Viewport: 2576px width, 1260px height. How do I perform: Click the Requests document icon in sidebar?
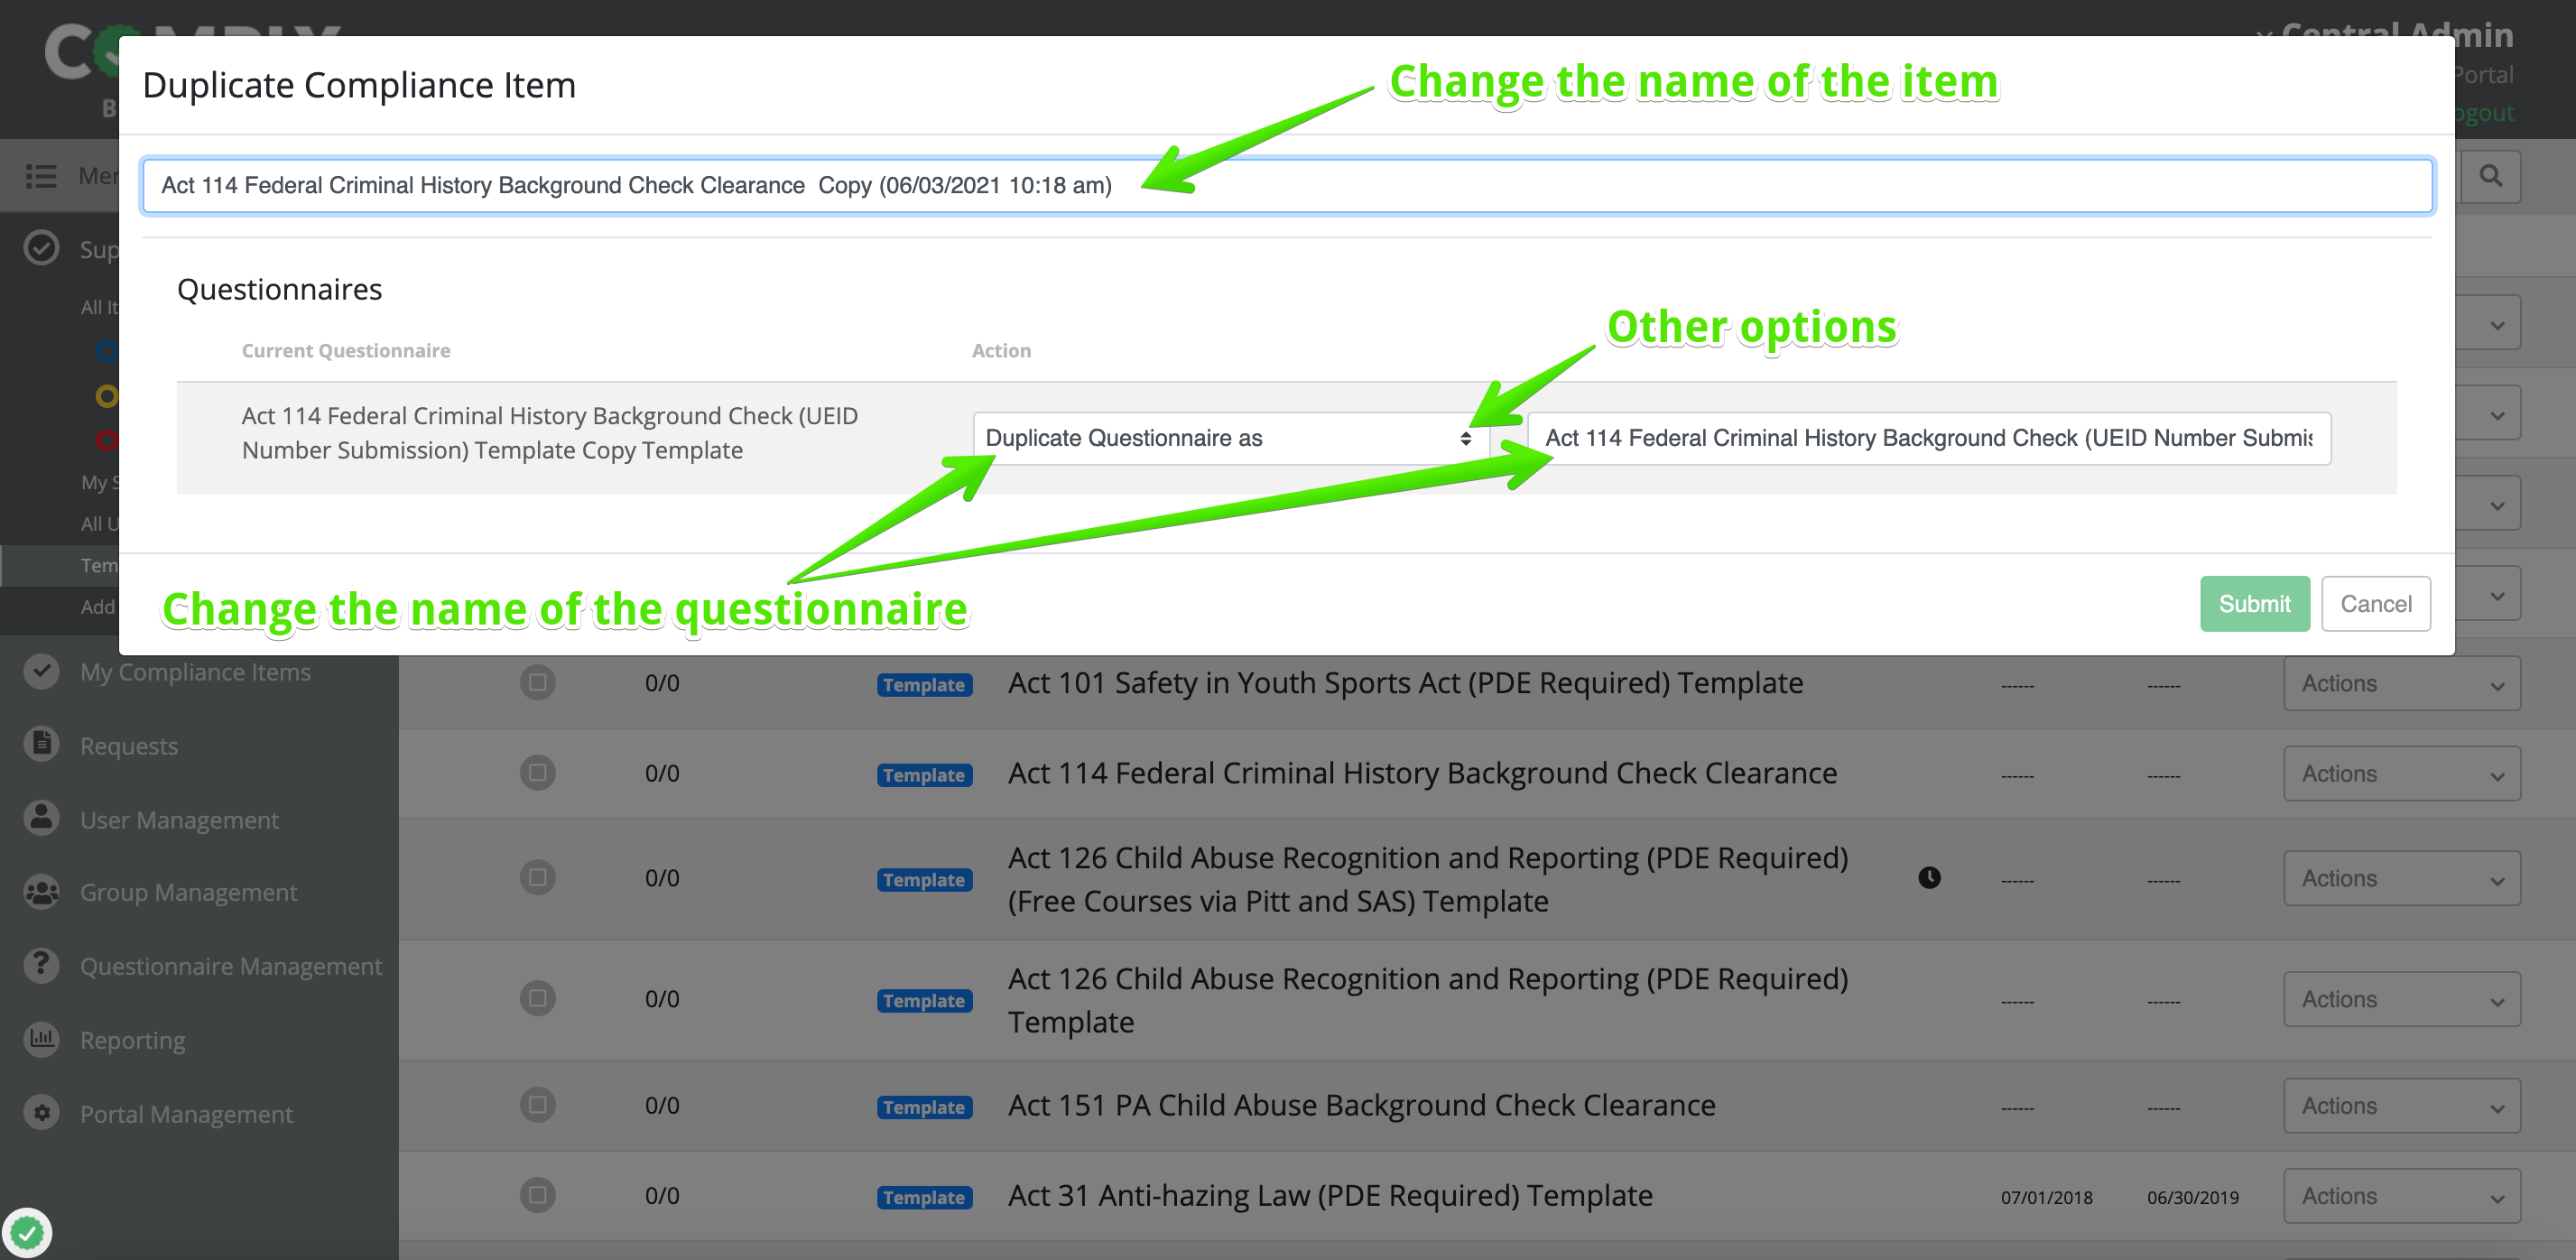(41, 744)
